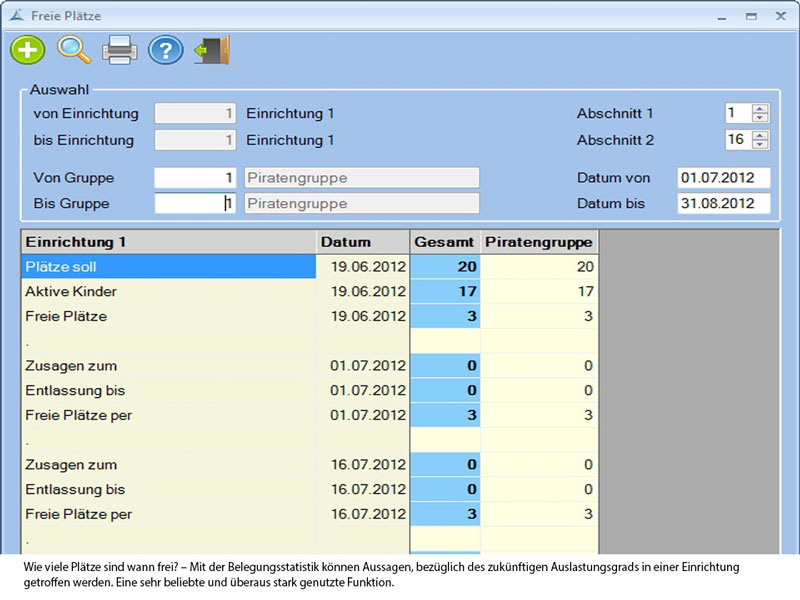Click the Gesamt column header

[x=446, y=242]
